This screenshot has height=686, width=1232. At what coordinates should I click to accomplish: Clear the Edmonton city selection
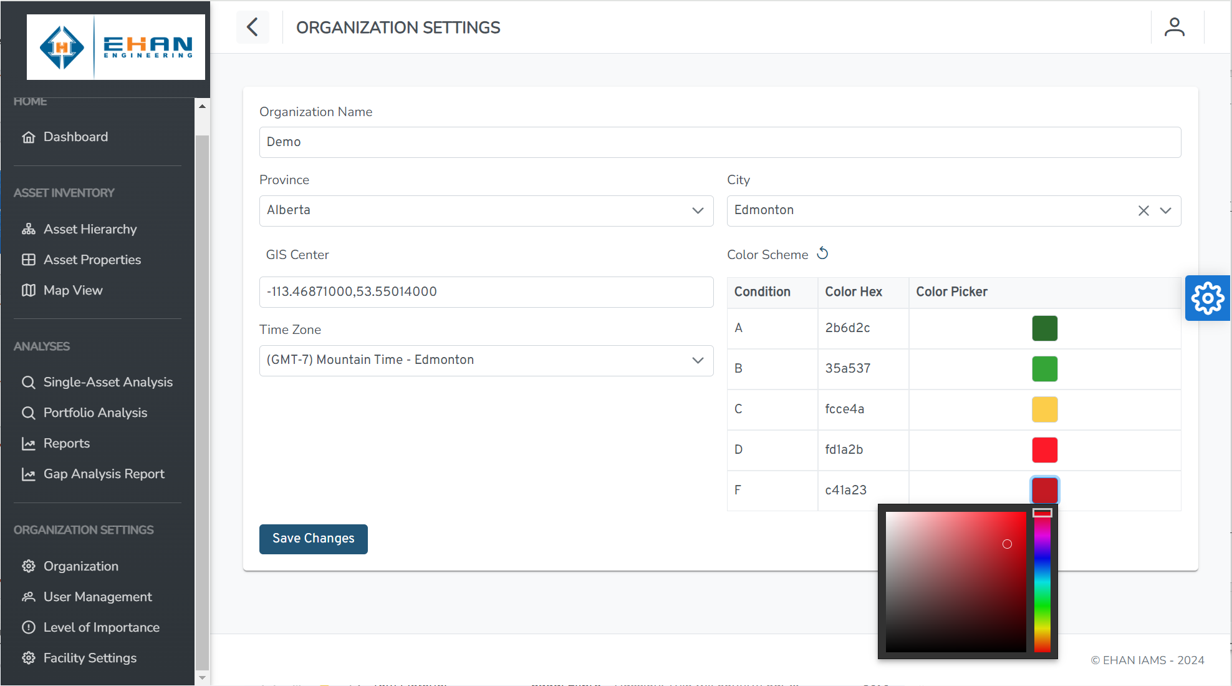1143,211
